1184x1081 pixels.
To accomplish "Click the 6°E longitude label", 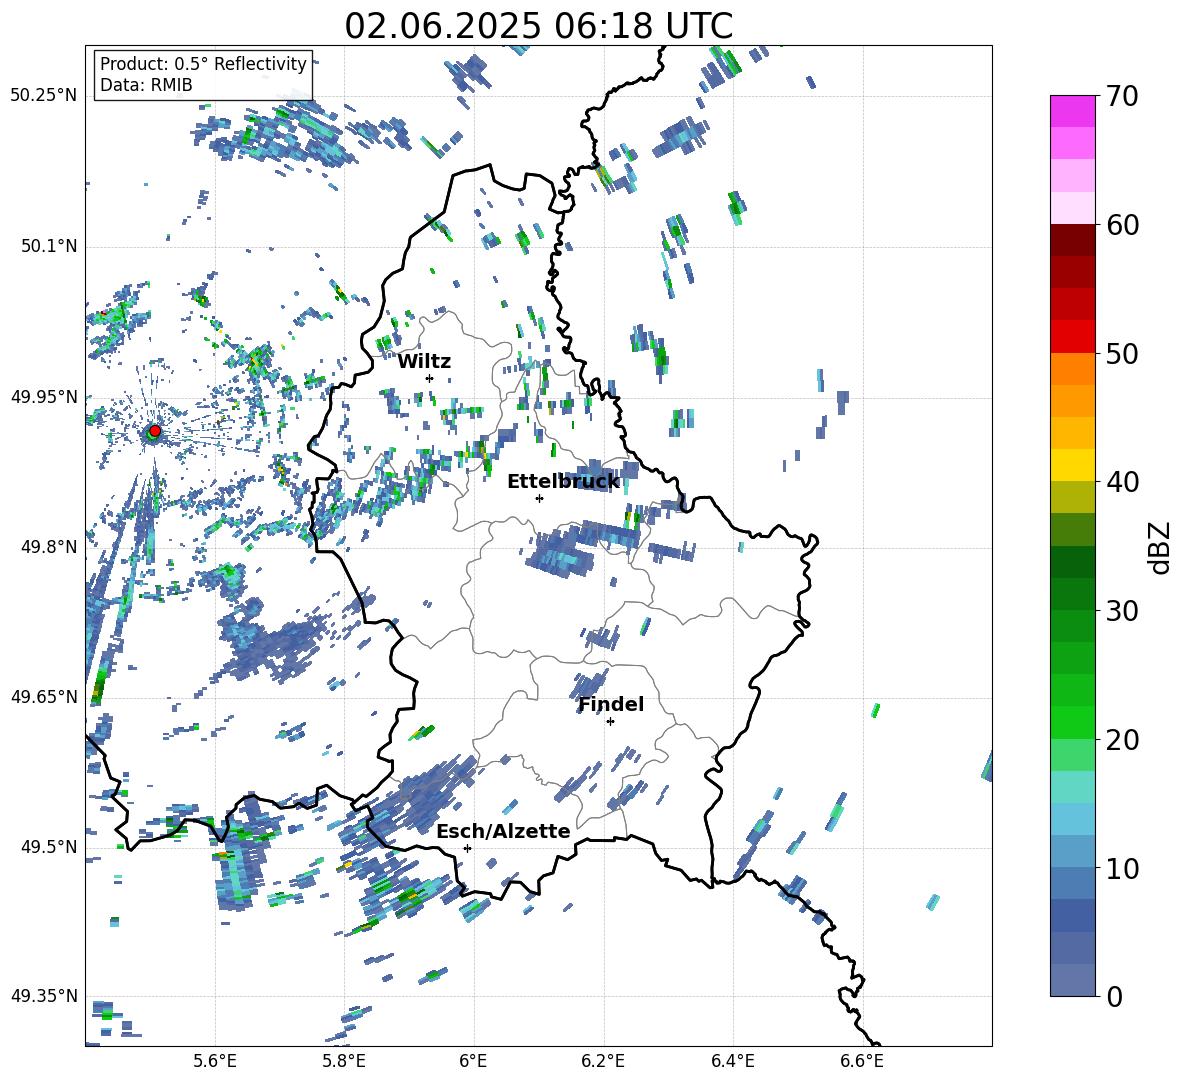I will (473, 1061).
